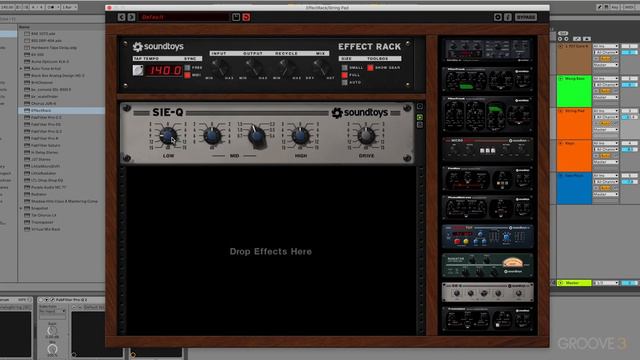Select the MicroShift toolbox thumbnail
640x360 pixels.
[487, 149]
